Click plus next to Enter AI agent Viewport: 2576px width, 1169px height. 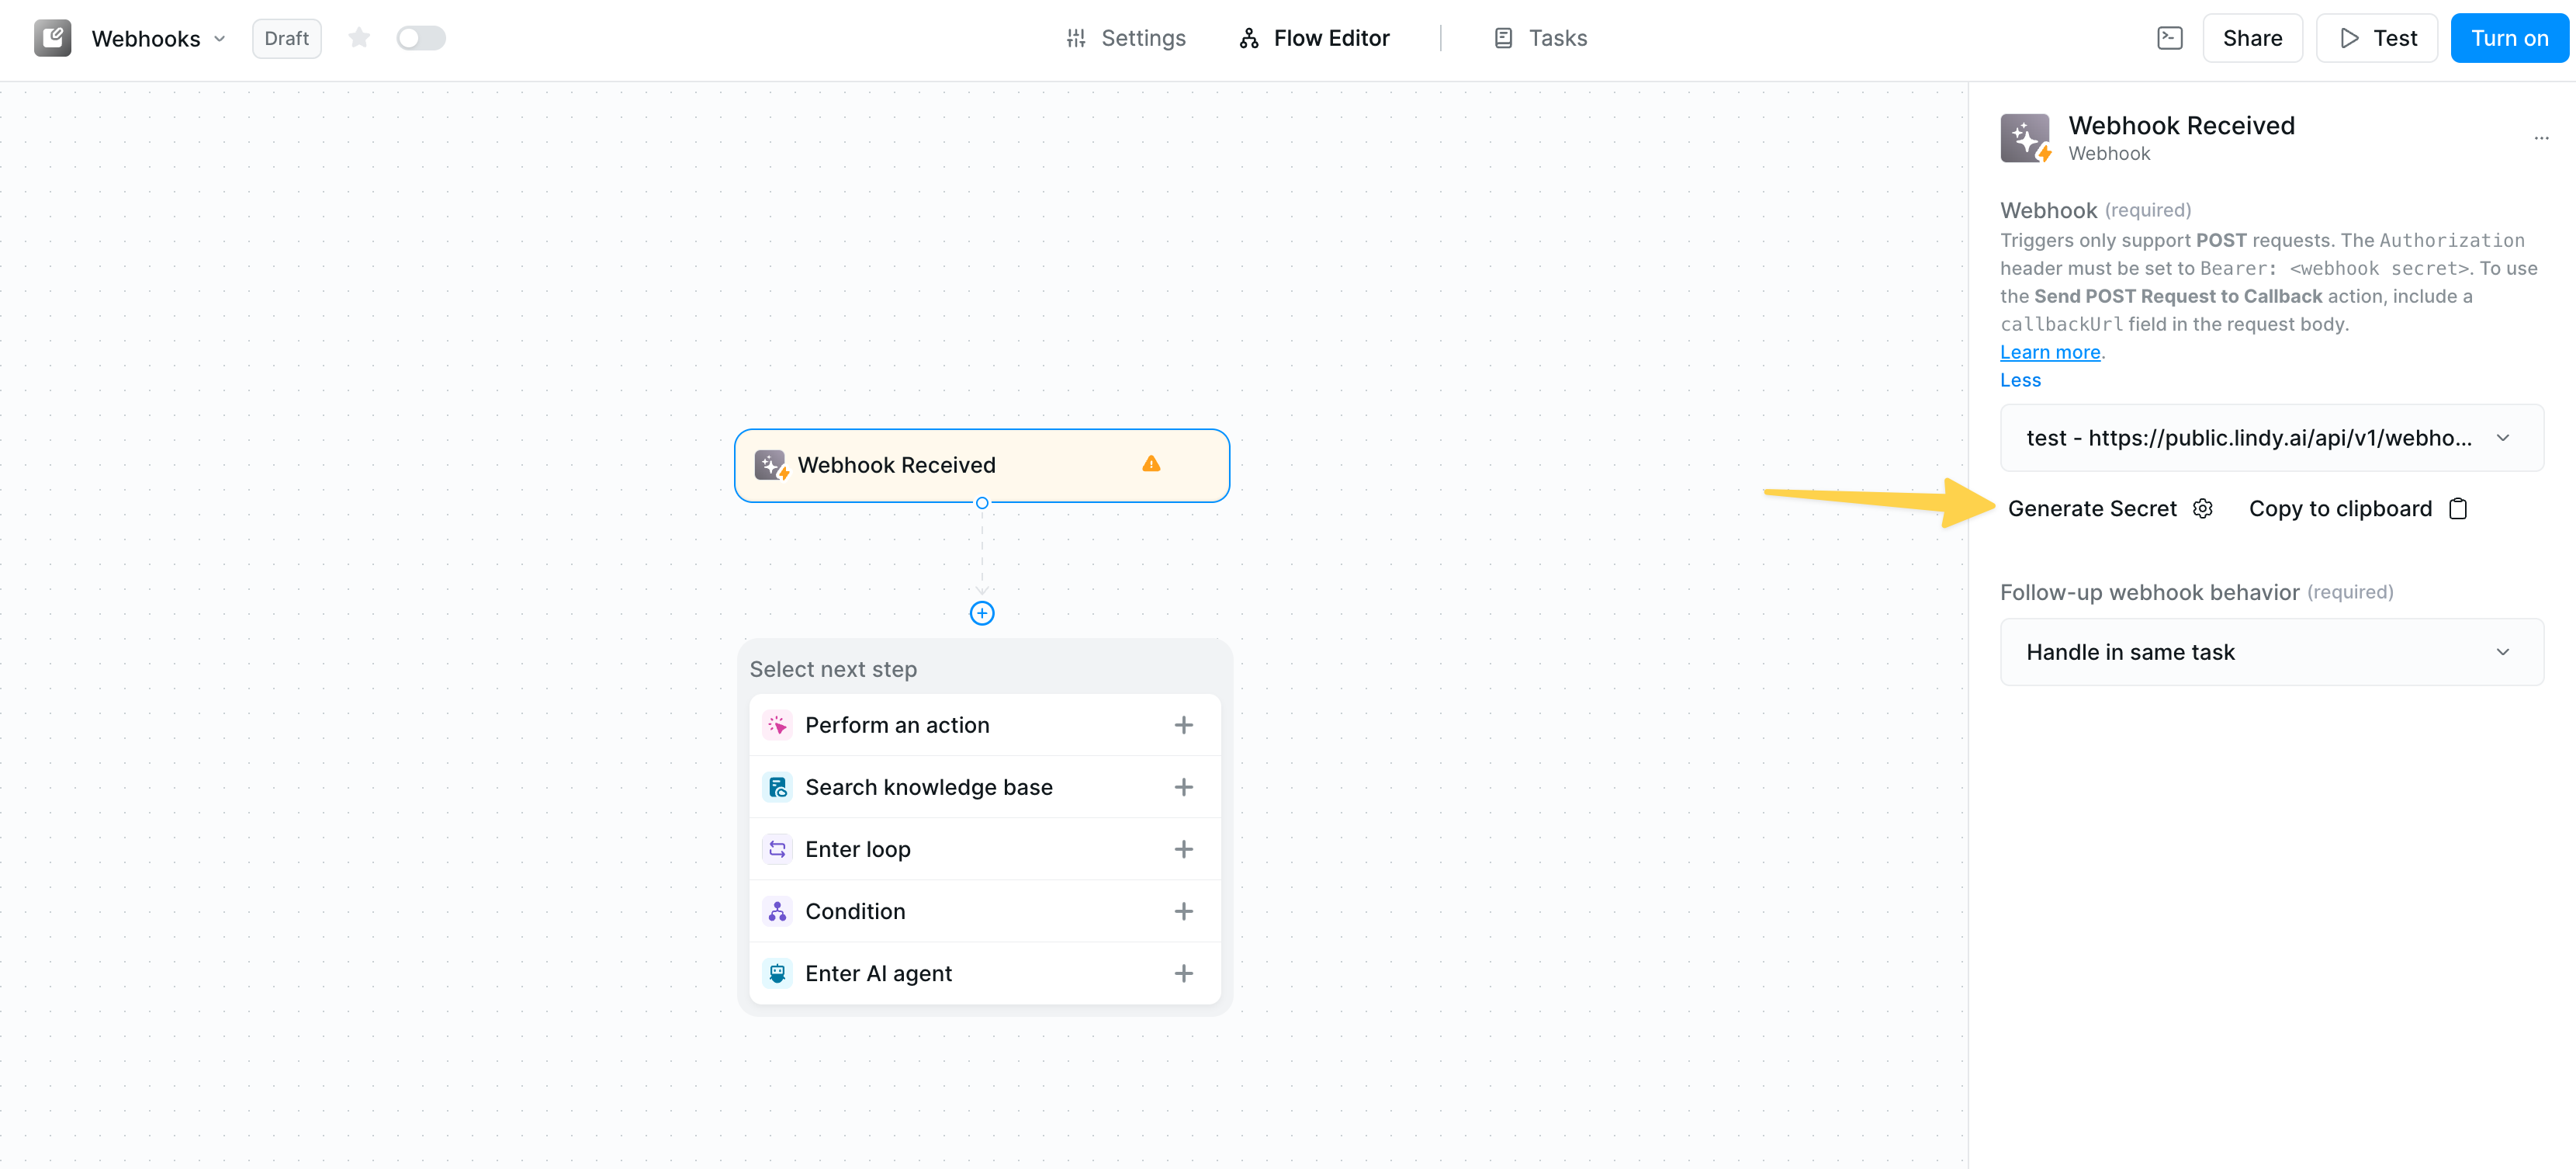(1183, 973)
